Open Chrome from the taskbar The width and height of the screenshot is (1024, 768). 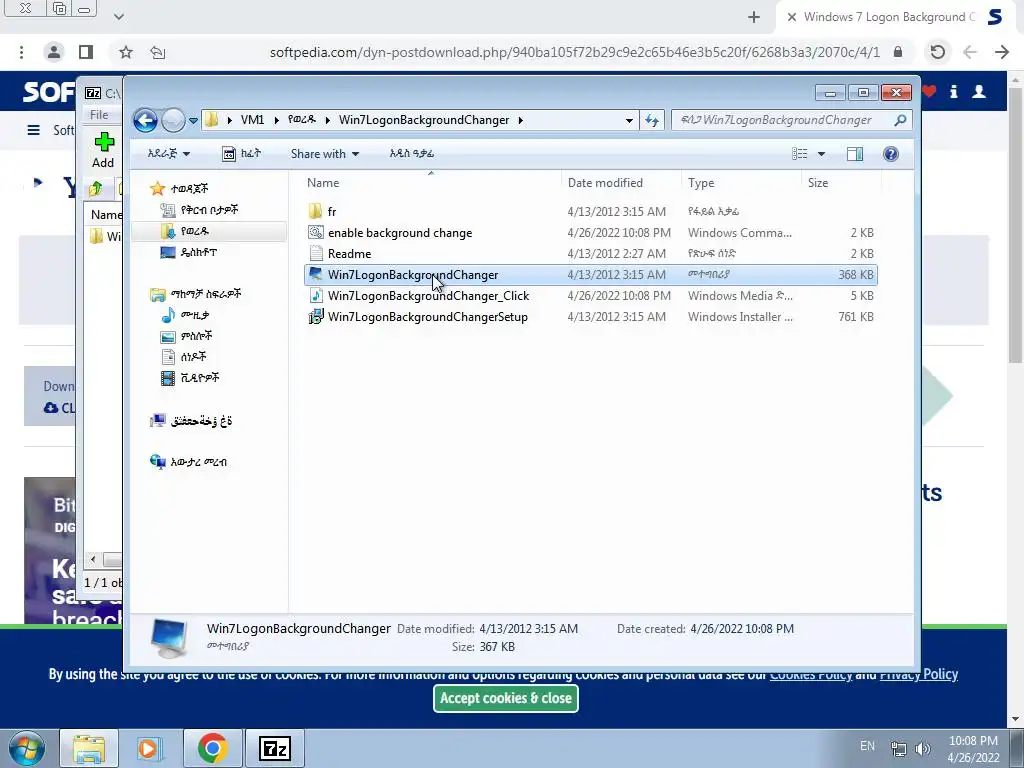click(212, 748)
